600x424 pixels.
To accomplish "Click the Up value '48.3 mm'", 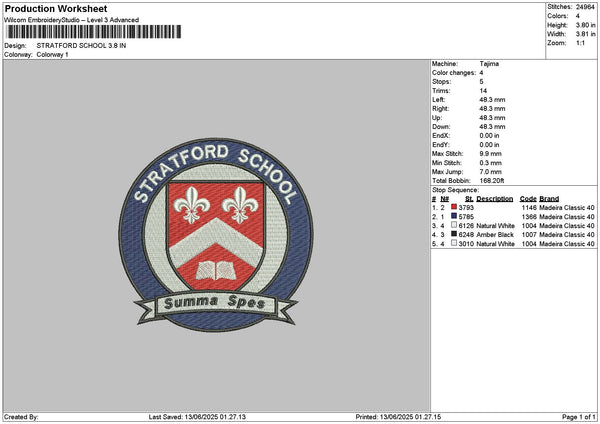I will click(x=492, y=118).
